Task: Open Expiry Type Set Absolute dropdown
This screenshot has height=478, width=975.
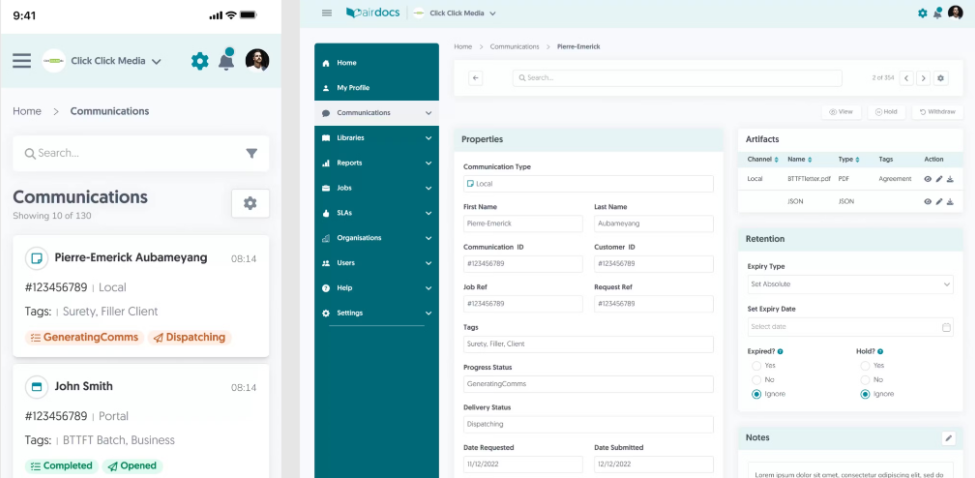Action: (850, 285)
